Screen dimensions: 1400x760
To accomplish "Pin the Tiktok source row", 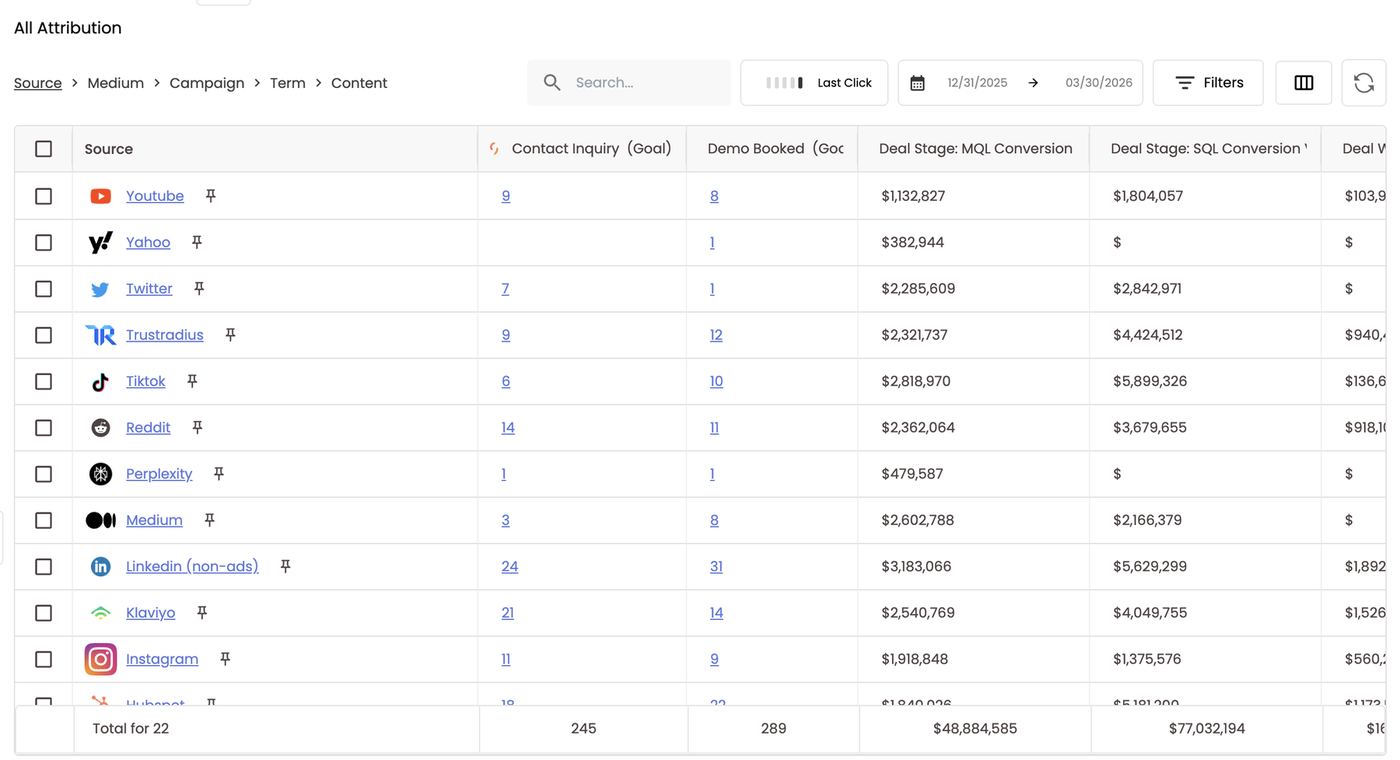I will [192, 381].
